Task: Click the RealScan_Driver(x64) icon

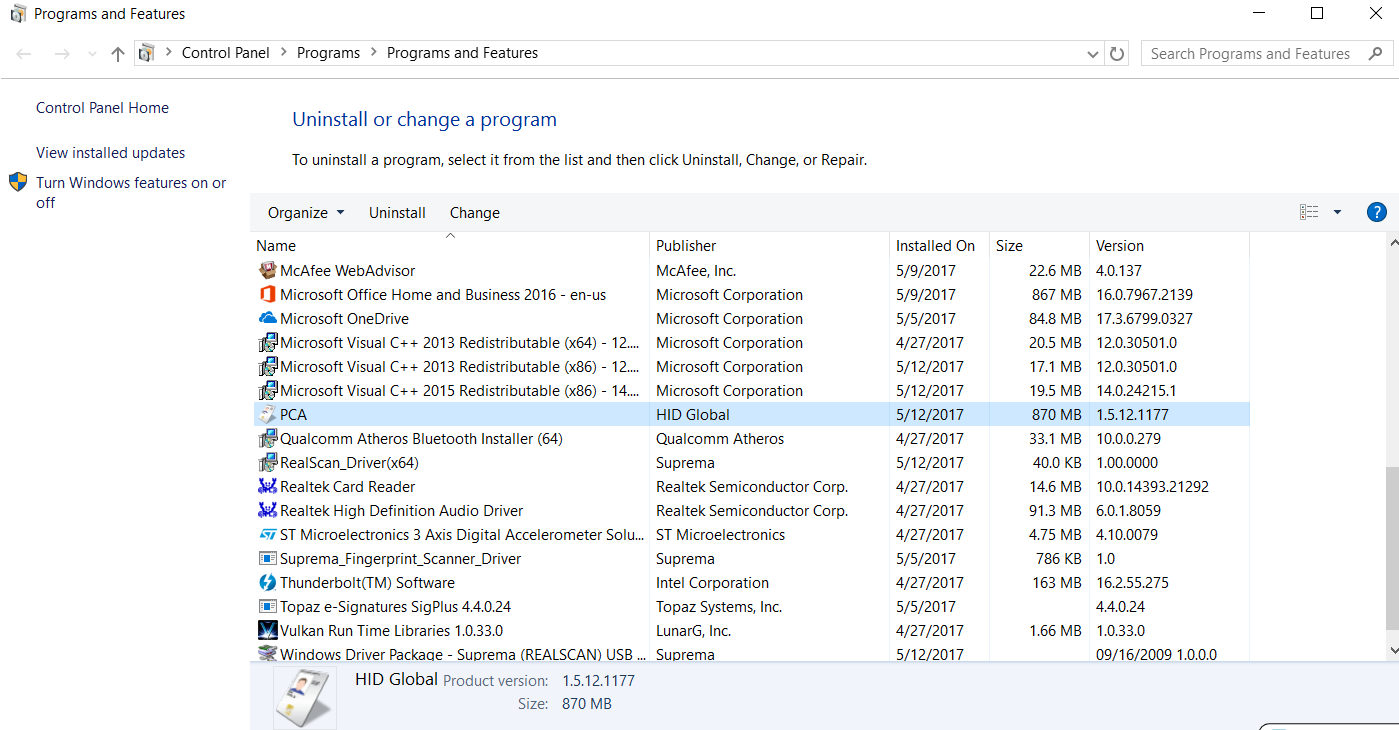Action: click(x=267, y=463)
